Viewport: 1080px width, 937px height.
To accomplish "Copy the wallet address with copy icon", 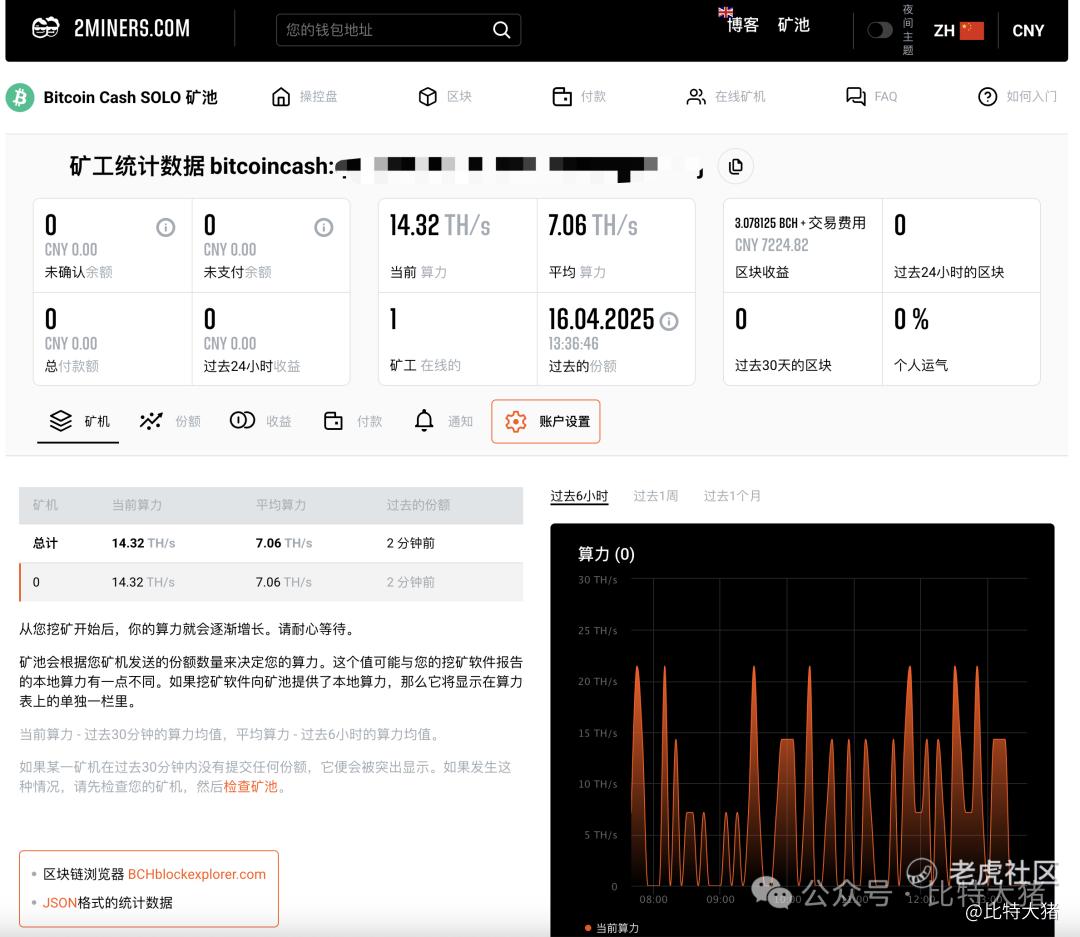I will coord(736,166).
